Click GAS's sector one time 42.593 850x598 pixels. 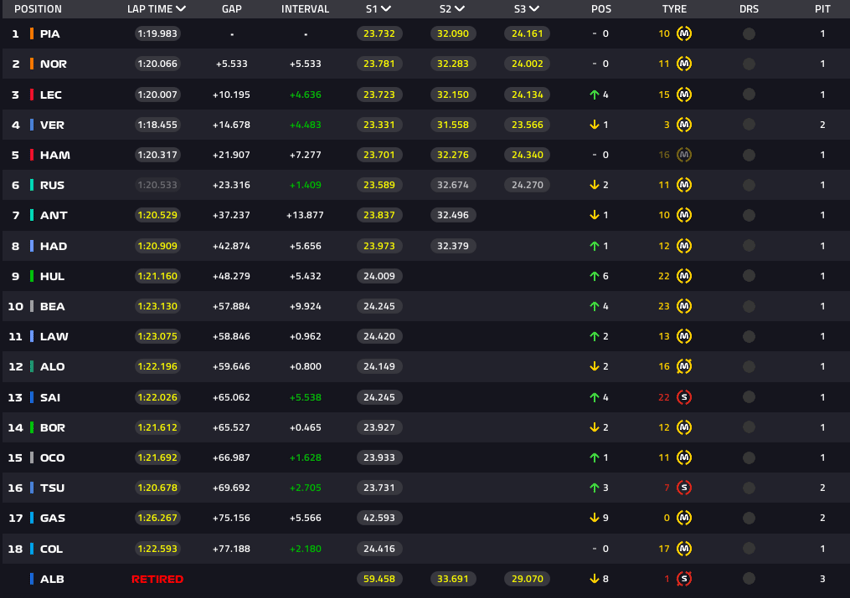point(379,518)
